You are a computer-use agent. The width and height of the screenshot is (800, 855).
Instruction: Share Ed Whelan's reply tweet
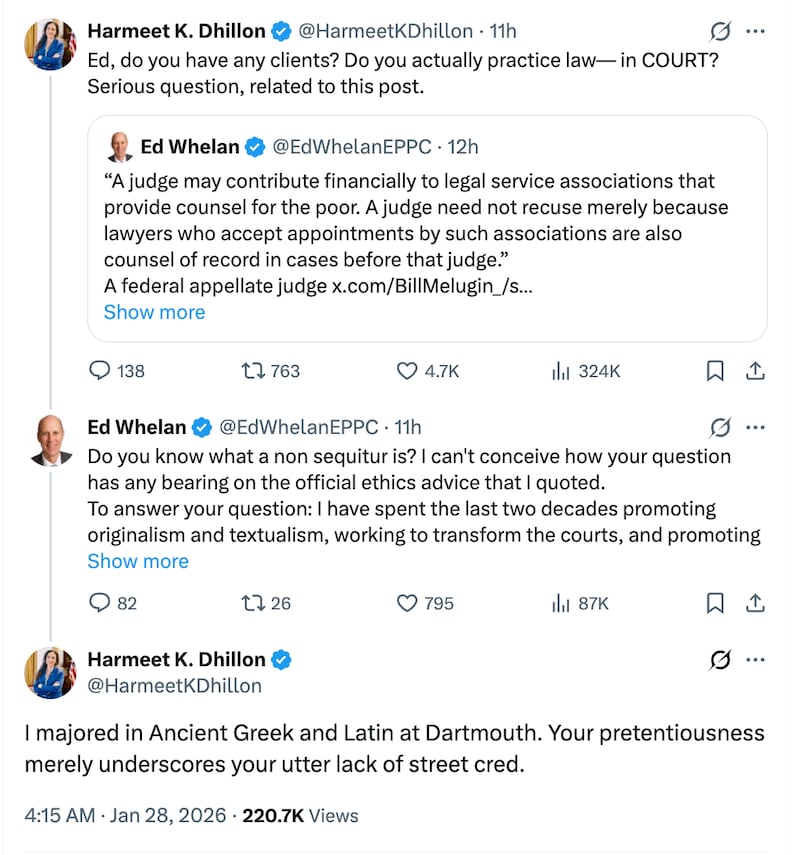point(756,602)
